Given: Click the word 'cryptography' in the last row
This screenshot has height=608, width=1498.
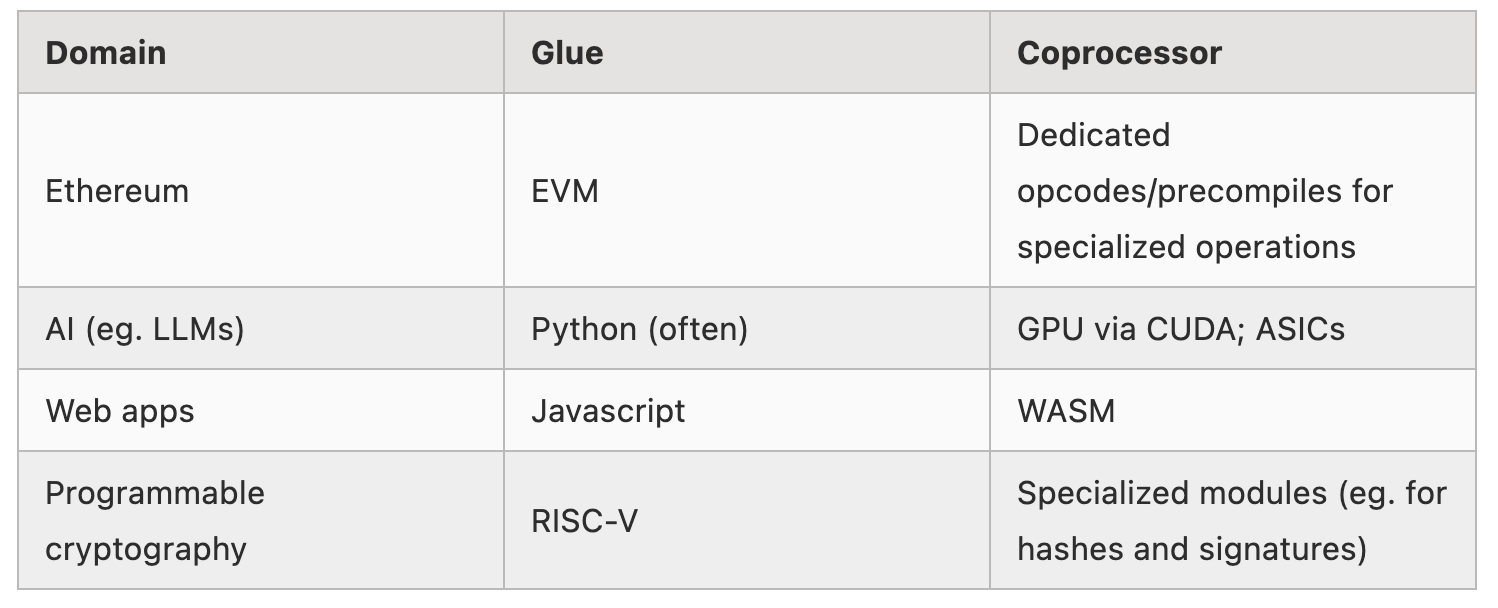Looking at the screenshot, I should click(146, 549).
